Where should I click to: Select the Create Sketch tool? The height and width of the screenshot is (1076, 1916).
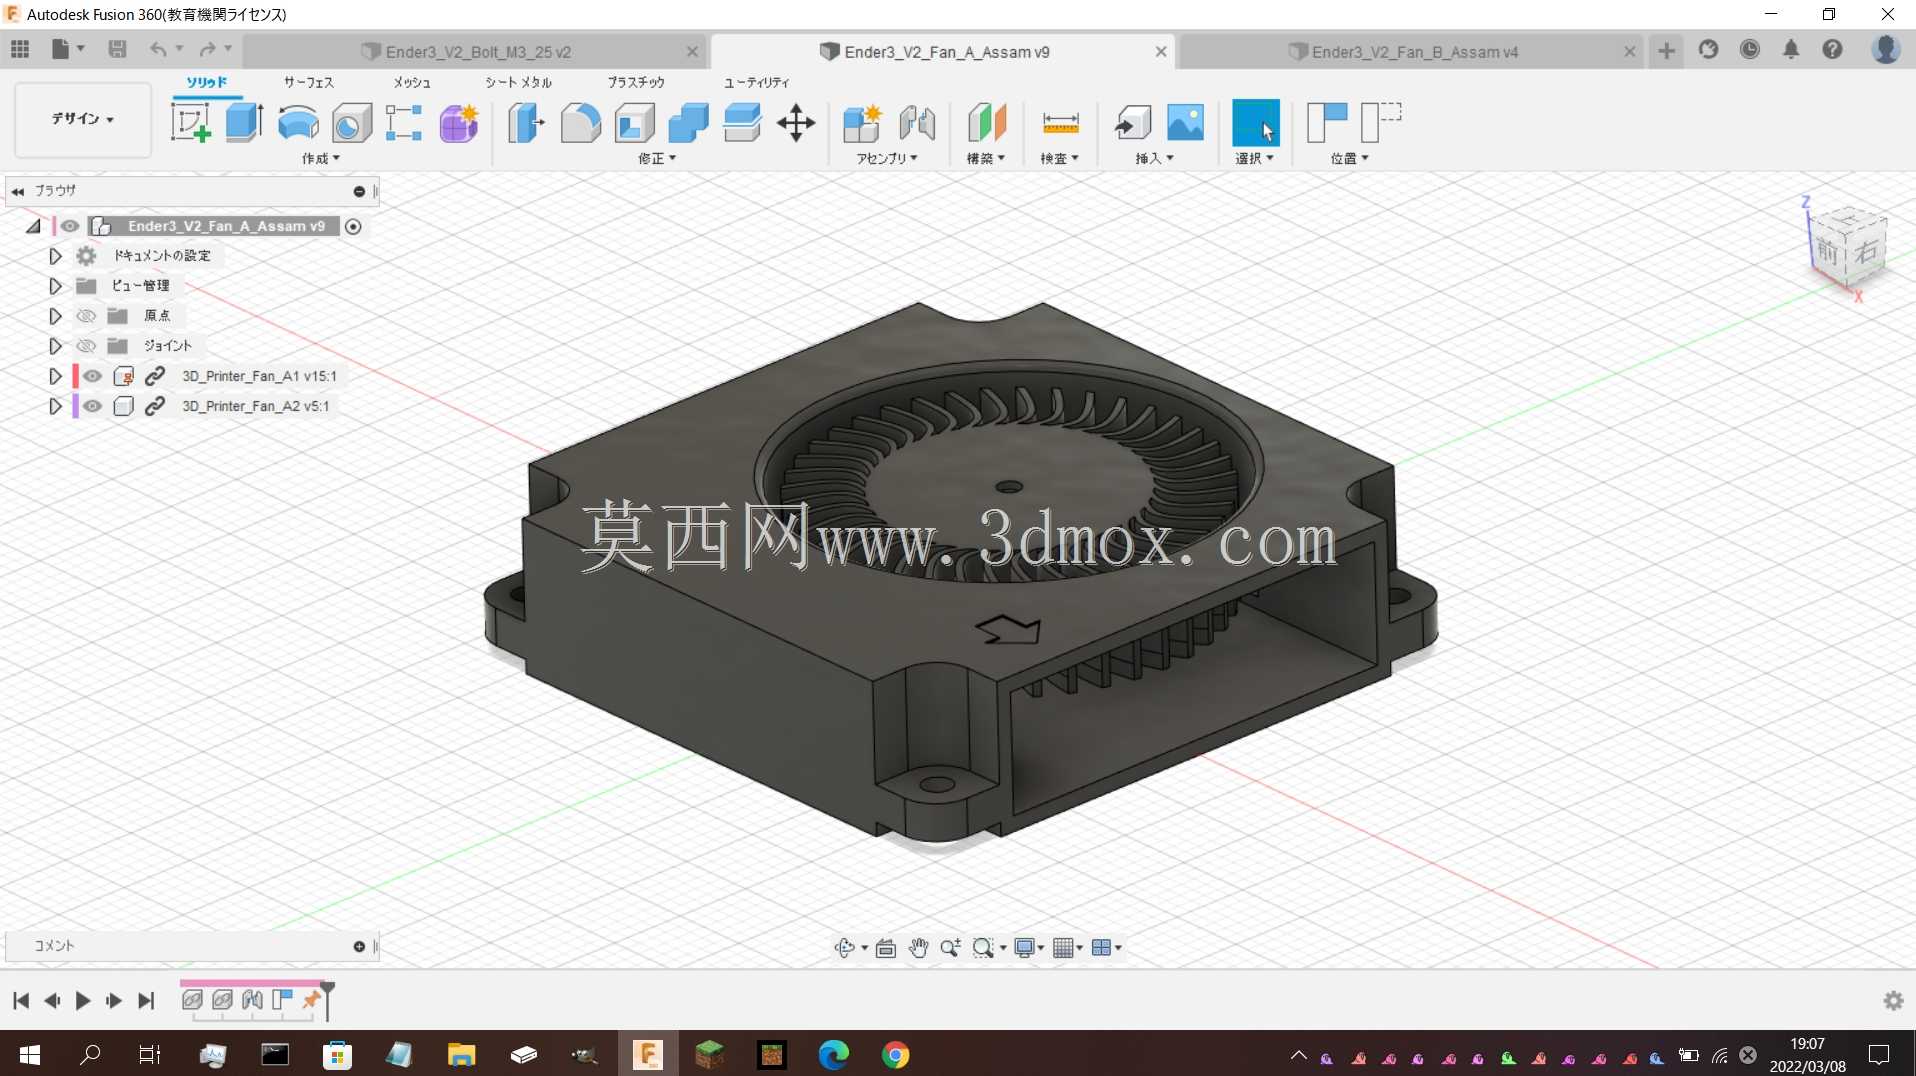tap(191, 123)
